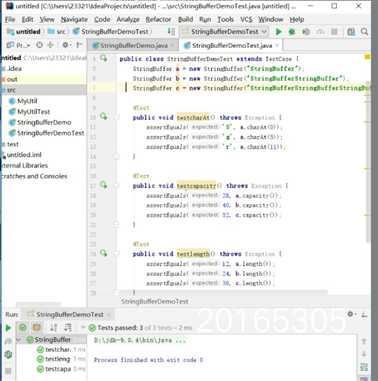The height and width of the screenshot is (381, 378).
Task: Select the src folder in project tree
Action: click(x=11, y=90)
